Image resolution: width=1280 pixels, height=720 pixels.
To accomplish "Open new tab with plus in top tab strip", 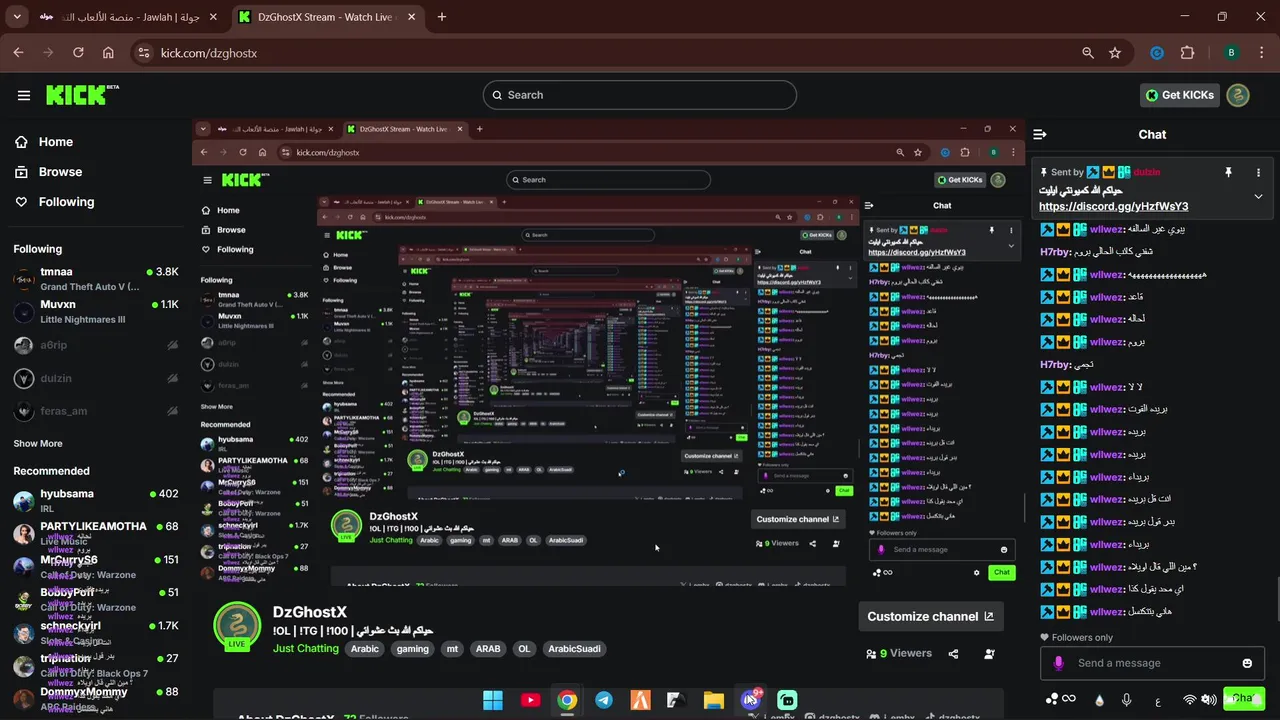I will [442, 17].
